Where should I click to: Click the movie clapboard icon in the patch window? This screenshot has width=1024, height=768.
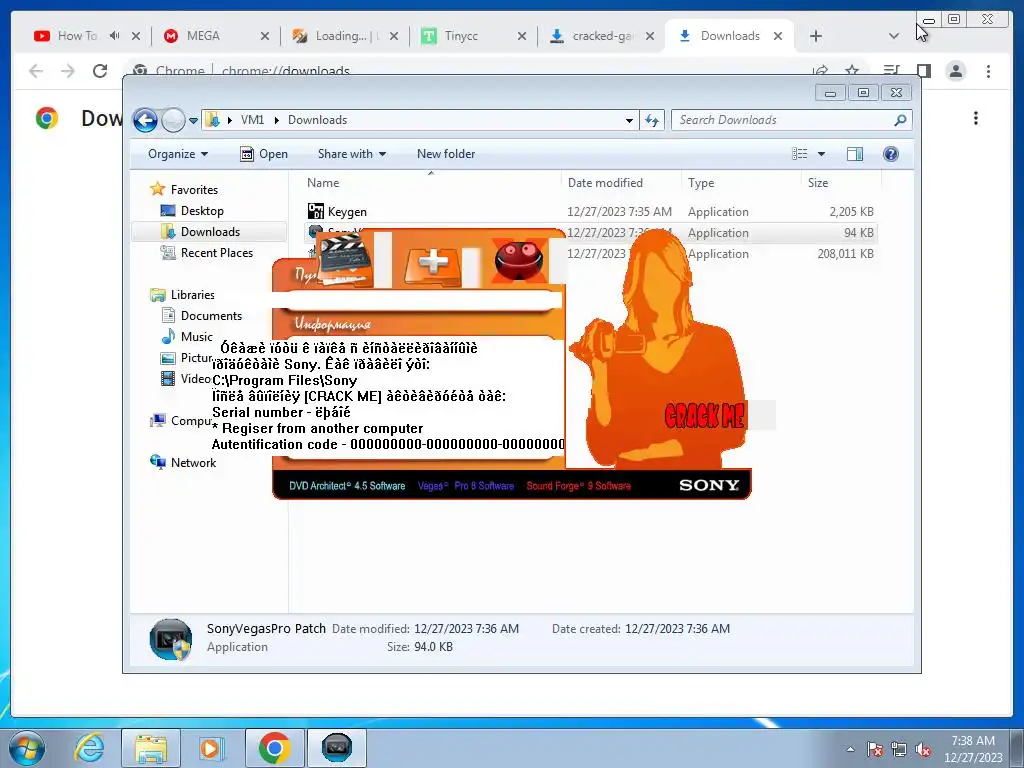(345, 261)
